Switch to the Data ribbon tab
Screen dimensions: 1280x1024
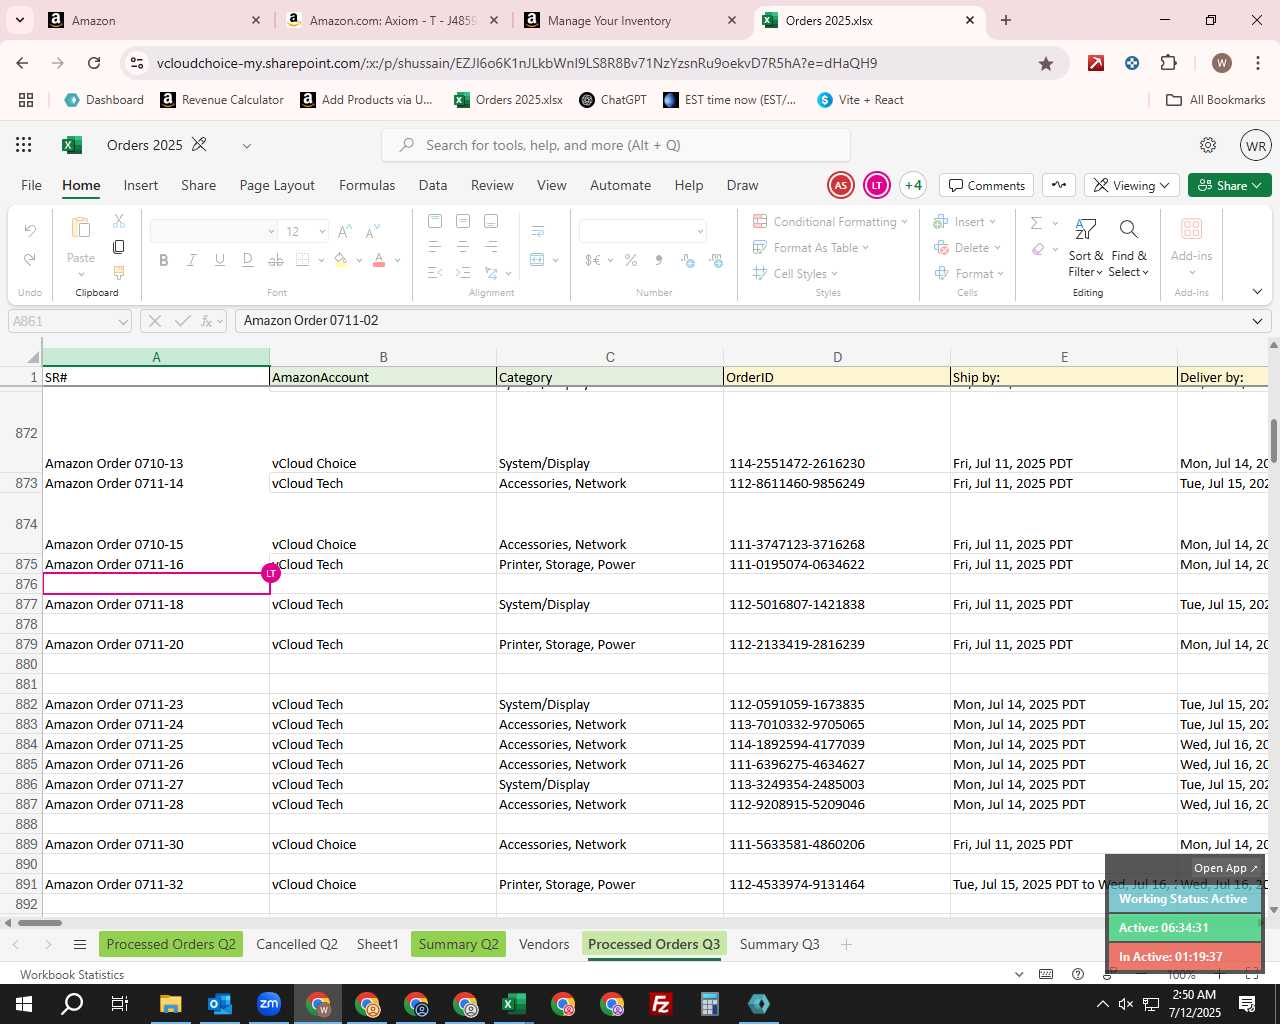[433, 185]
